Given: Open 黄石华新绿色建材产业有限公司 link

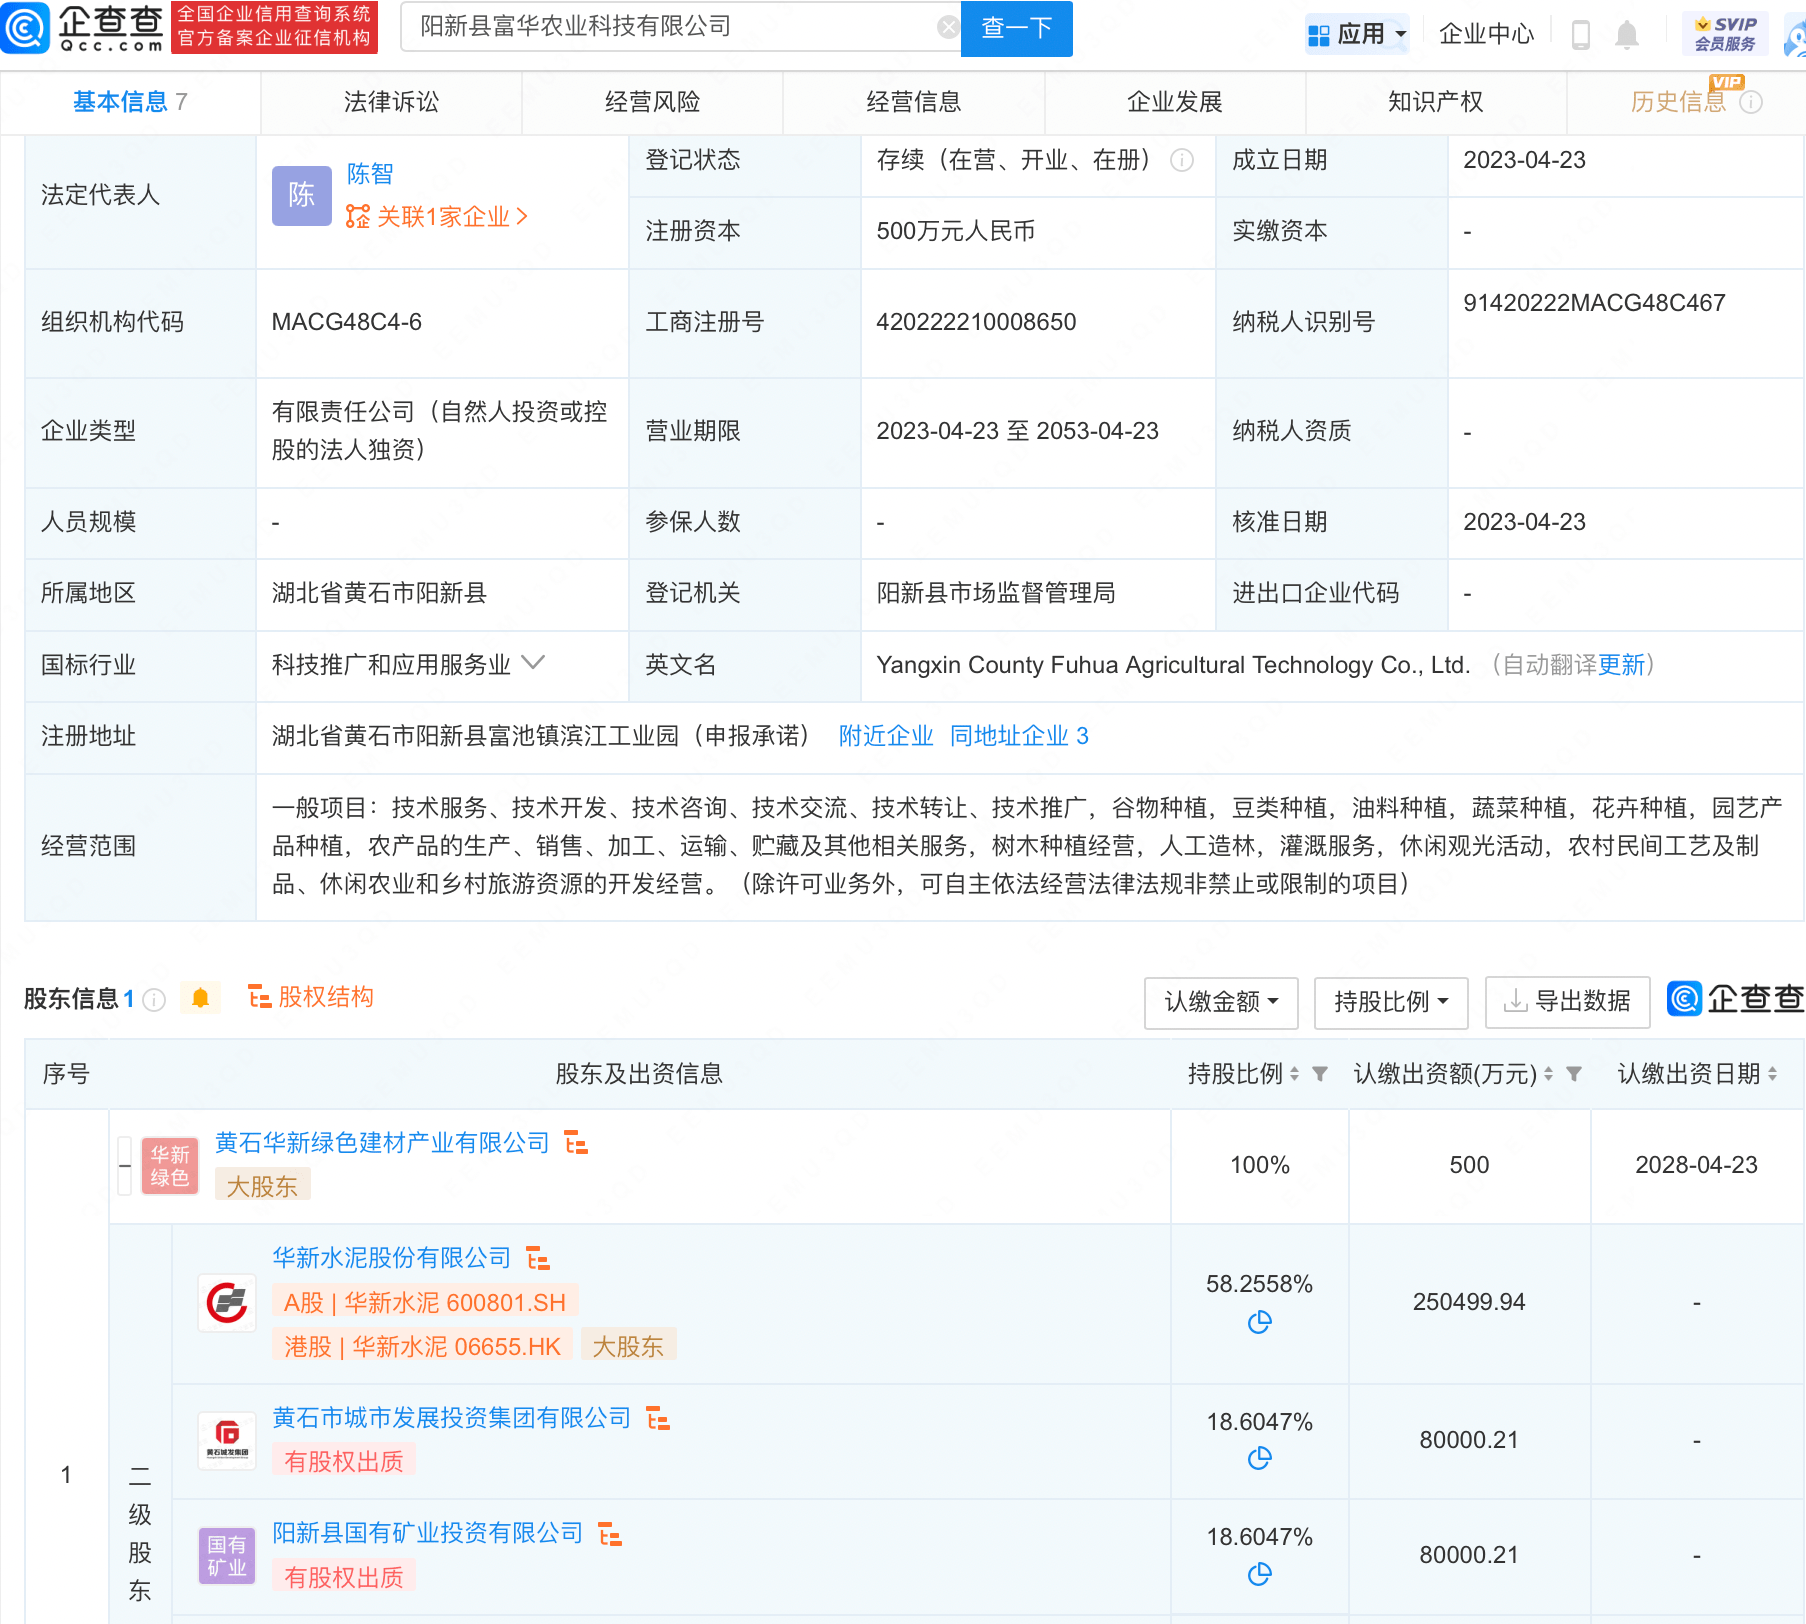Looking at the screenshot, I should (x=382, y=1143).
